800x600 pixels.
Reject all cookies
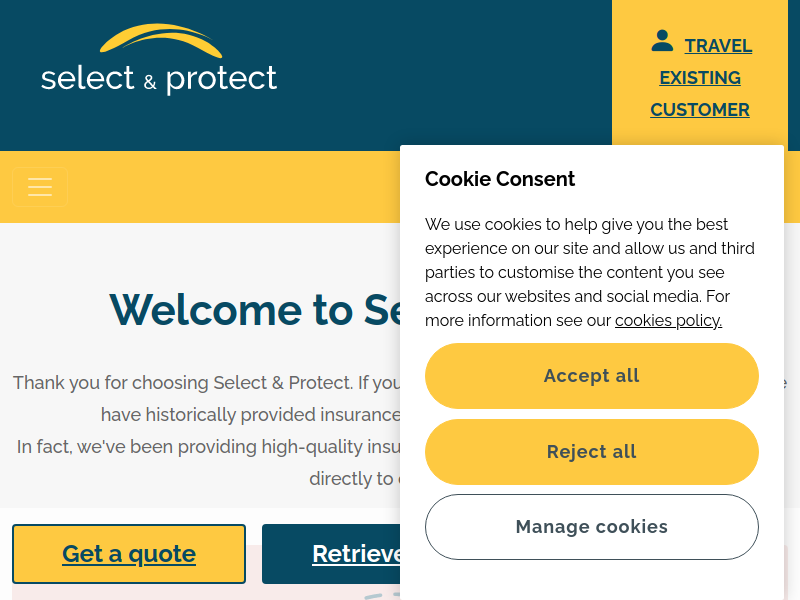[x=591, y=452]
